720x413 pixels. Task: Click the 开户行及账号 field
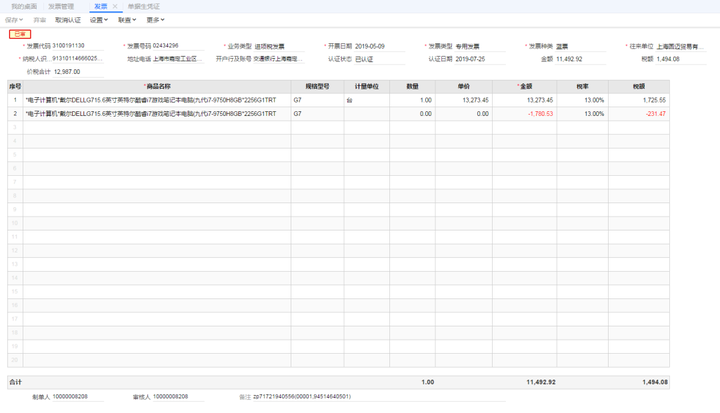click(x=279, y=59)
